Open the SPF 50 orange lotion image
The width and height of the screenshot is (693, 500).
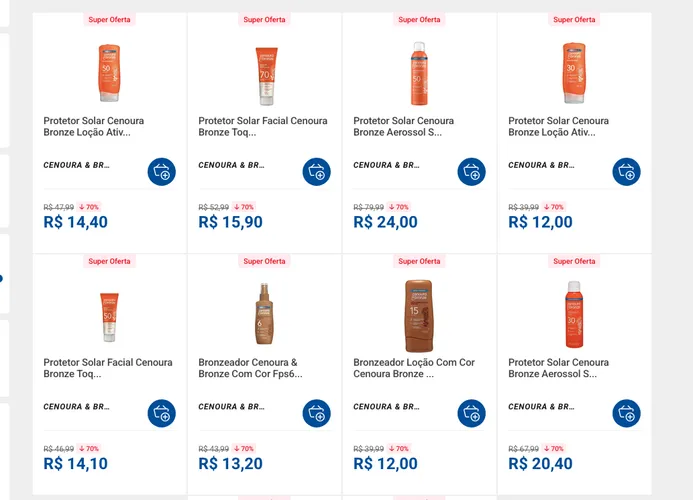pyautogui.click(x=109, y=73)
